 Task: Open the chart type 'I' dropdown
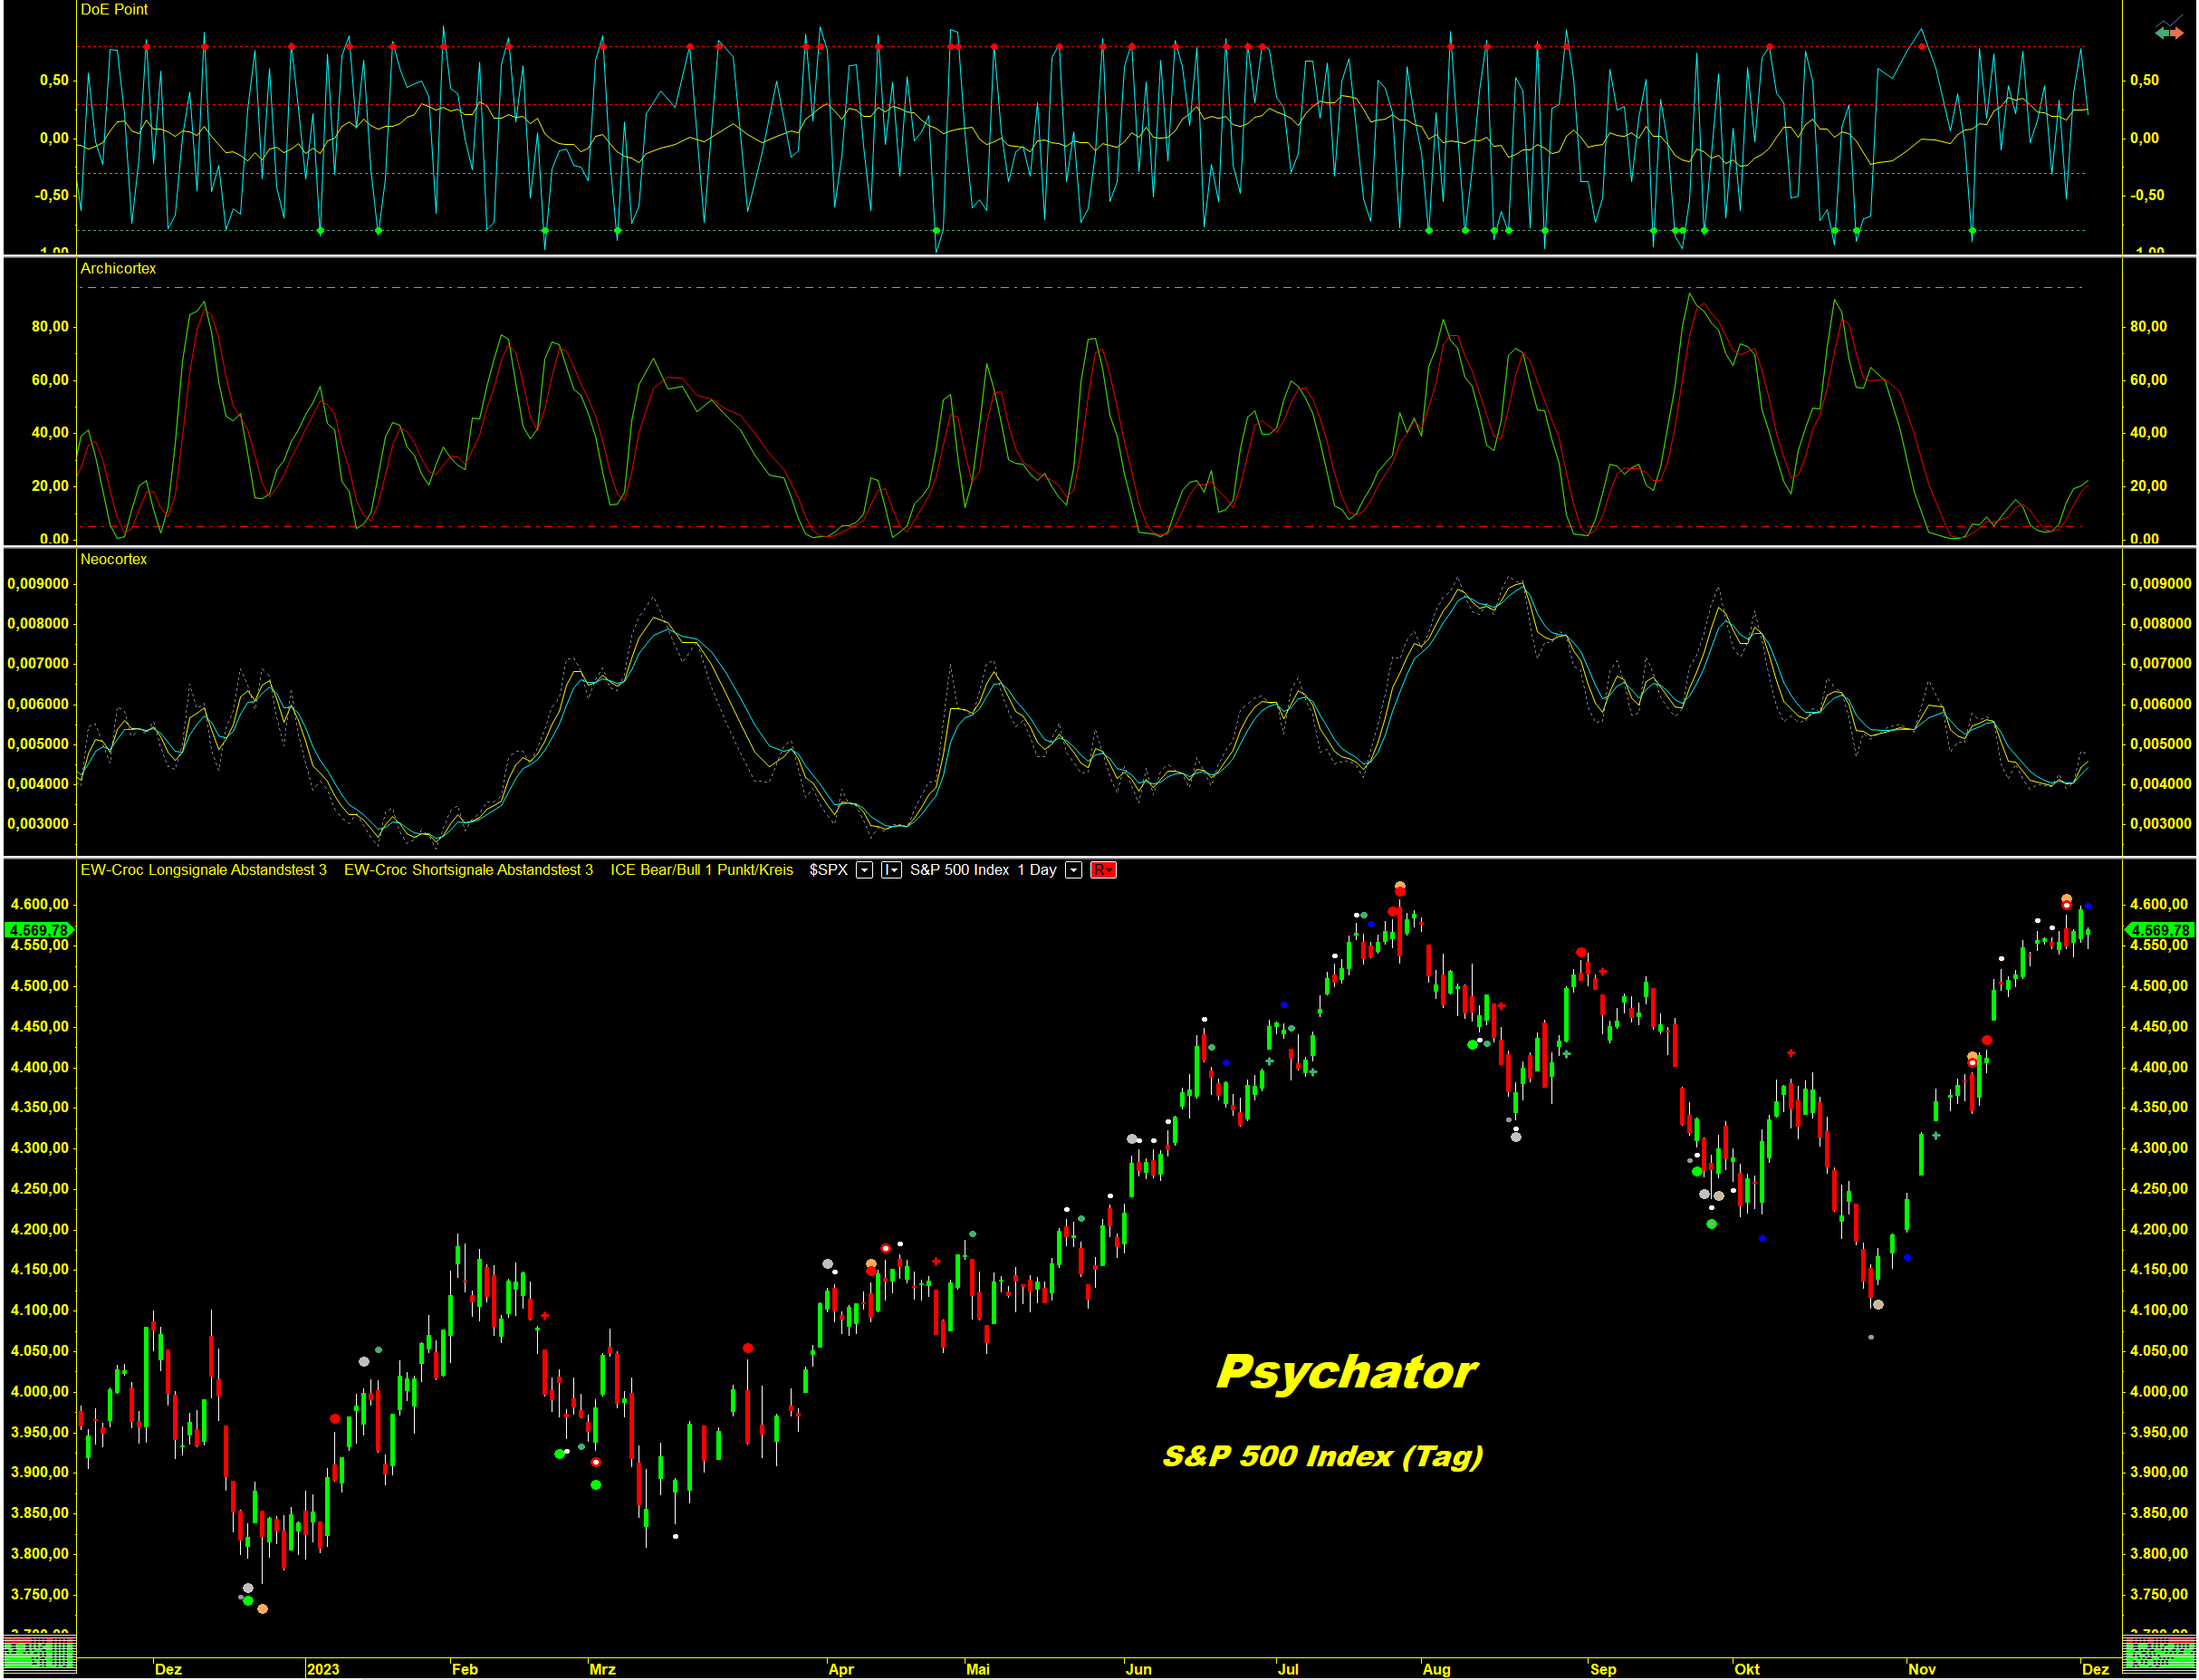tap(891, 870)
